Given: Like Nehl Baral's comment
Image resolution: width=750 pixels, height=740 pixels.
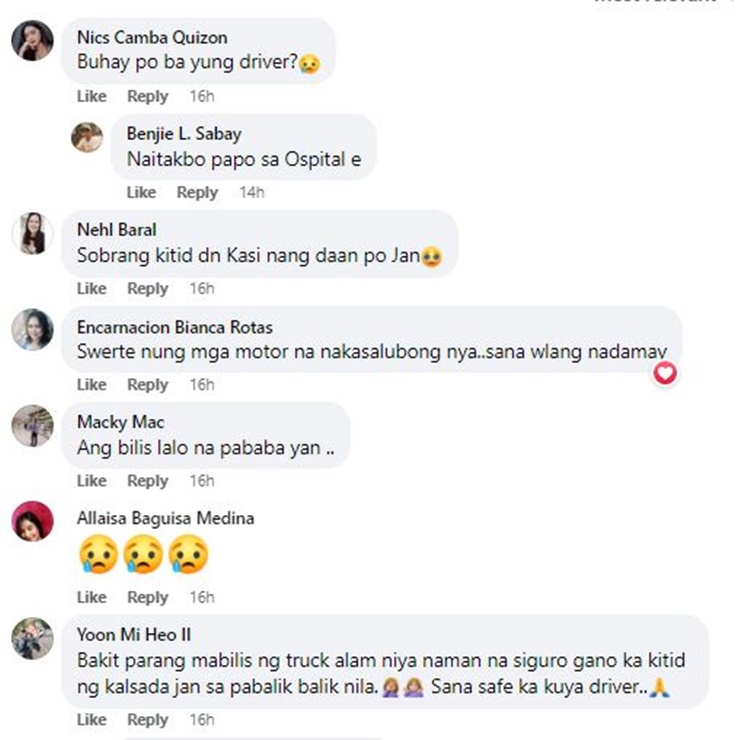Looking at the screenshot, I should [x=92, y=288].
